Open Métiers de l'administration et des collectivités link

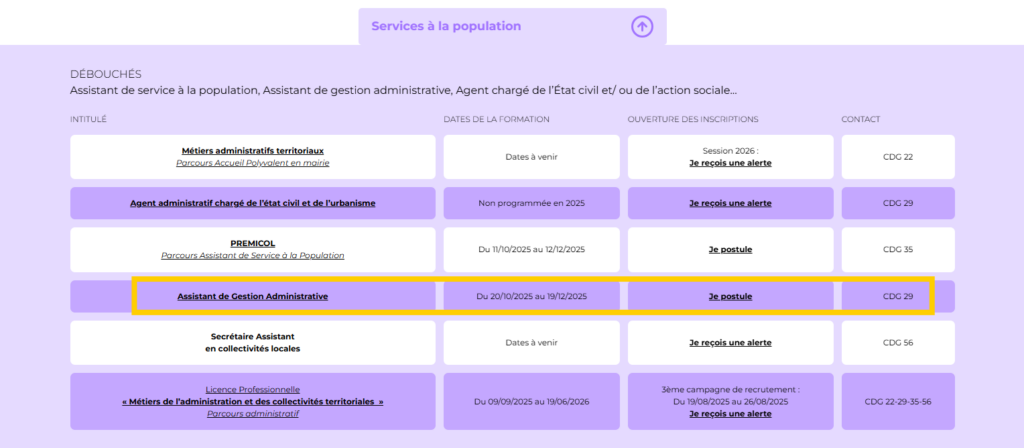click(253, 401)
